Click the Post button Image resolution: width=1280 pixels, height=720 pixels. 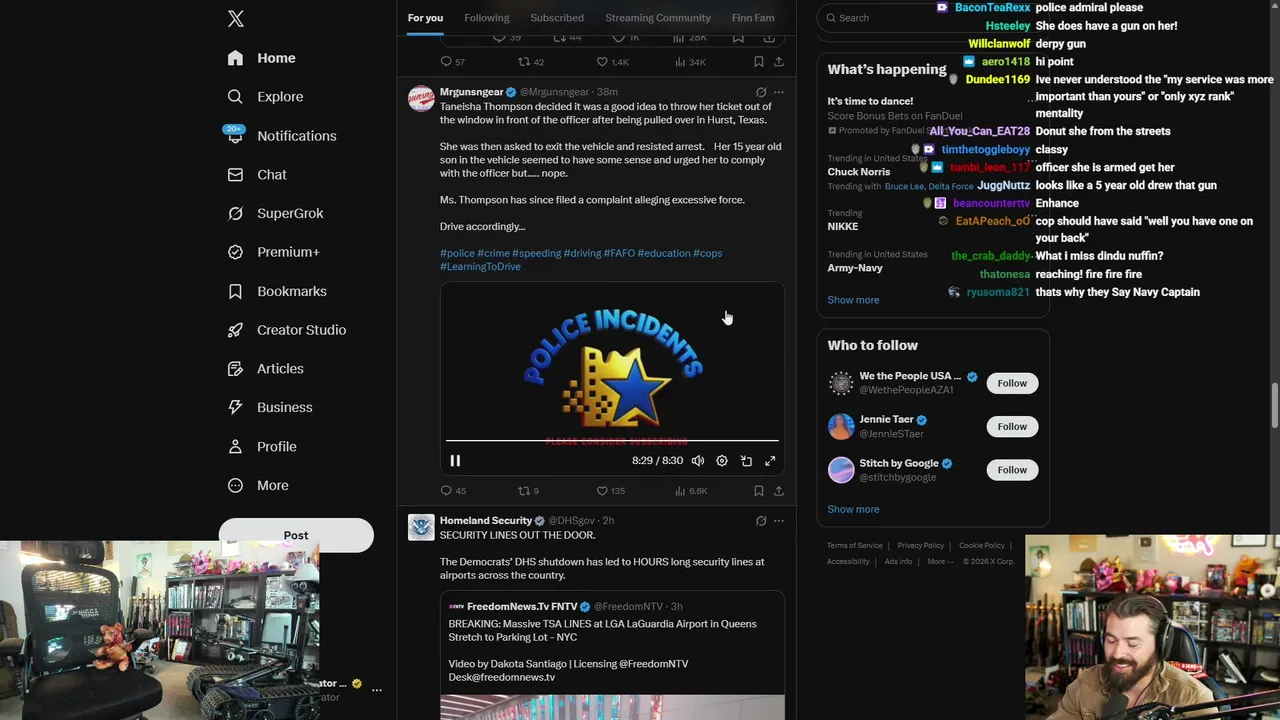296,535
